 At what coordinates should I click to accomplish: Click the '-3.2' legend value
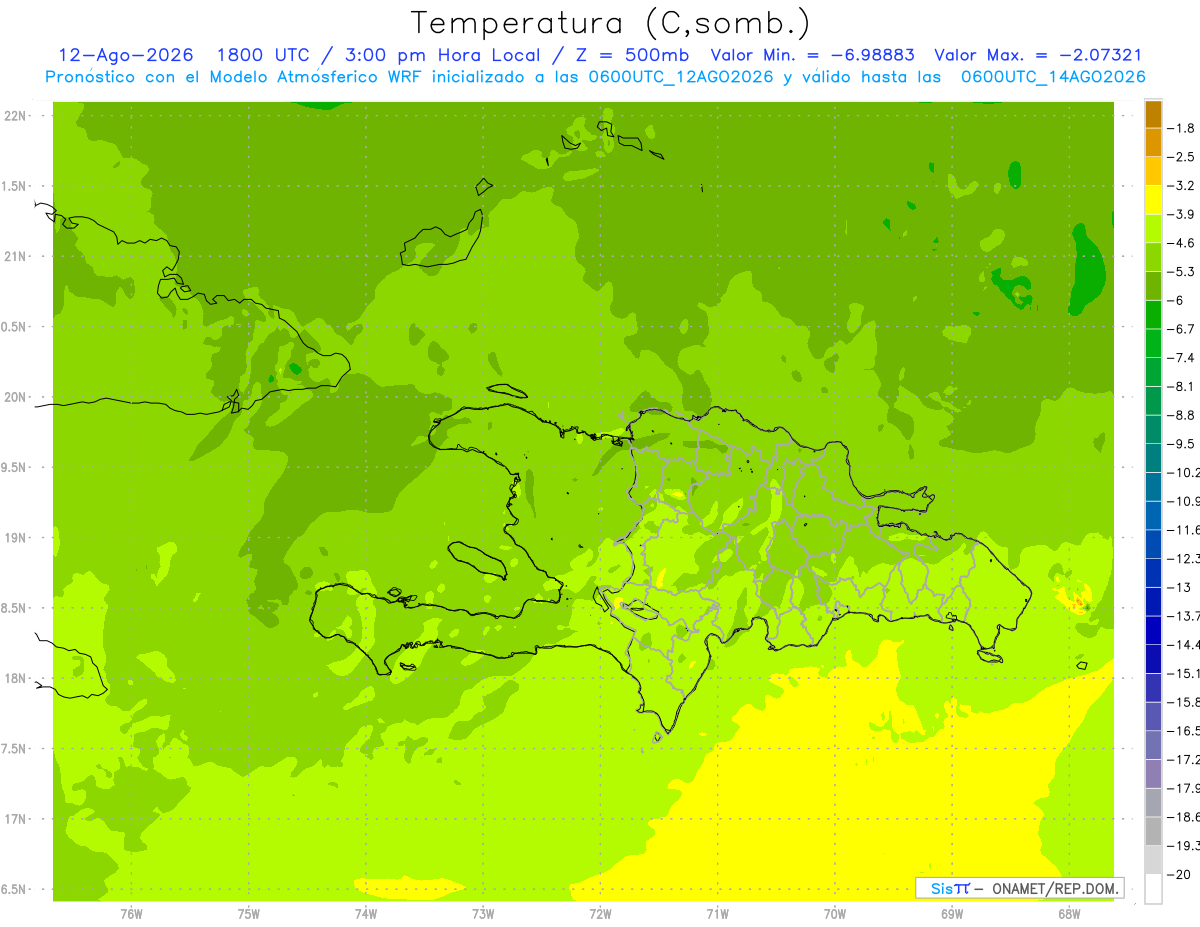click(x=1181, y=186)
